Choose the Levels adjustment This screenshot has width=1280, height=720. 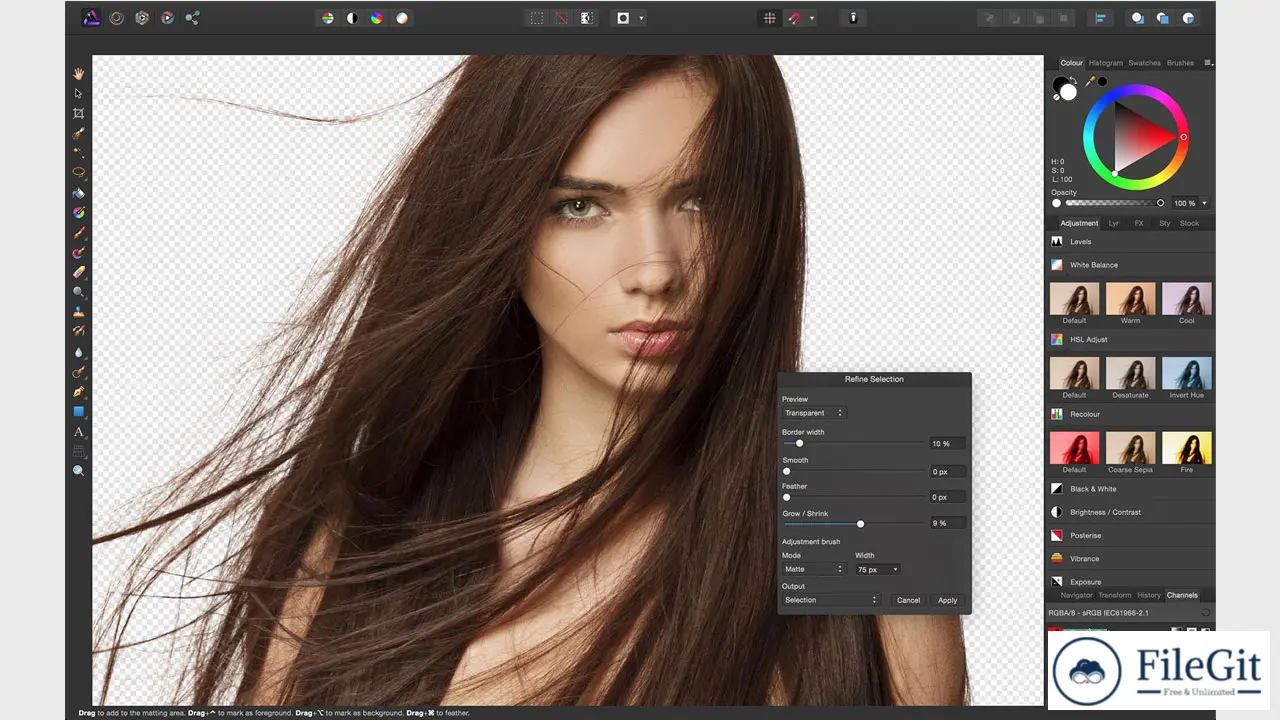pyautogui.click(x=1130, y=241)
